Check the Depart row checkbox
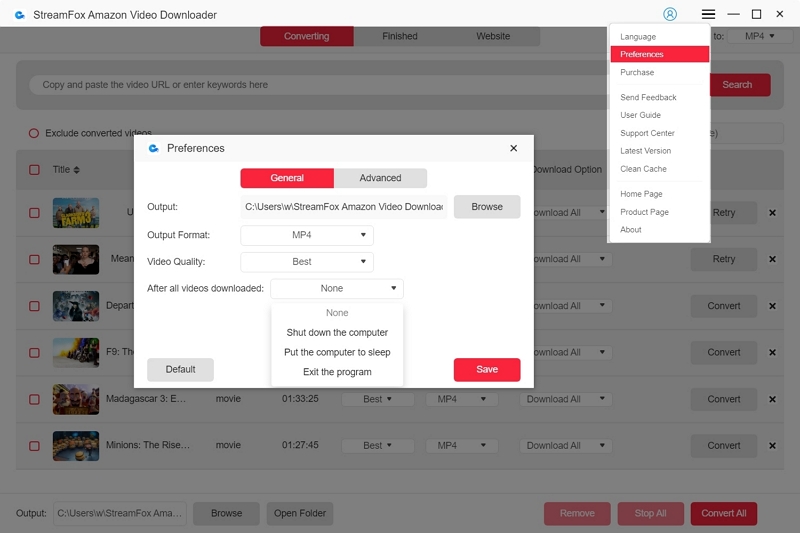800x533 pixels. 34,306
